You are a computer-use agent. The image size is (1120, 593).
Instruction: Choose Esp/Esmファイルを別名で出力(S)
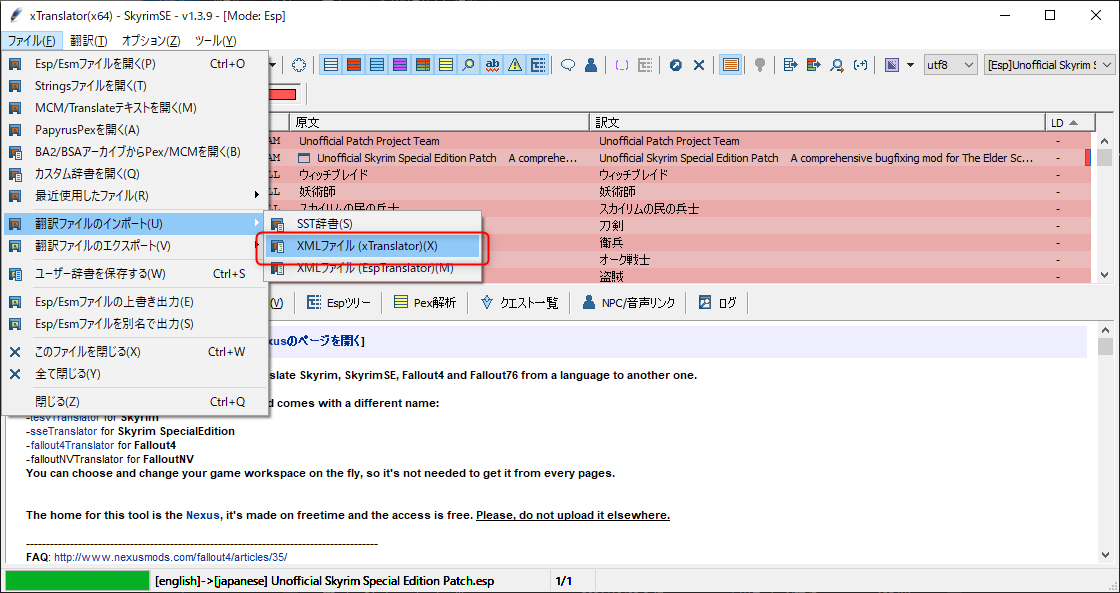coord(135,324)
